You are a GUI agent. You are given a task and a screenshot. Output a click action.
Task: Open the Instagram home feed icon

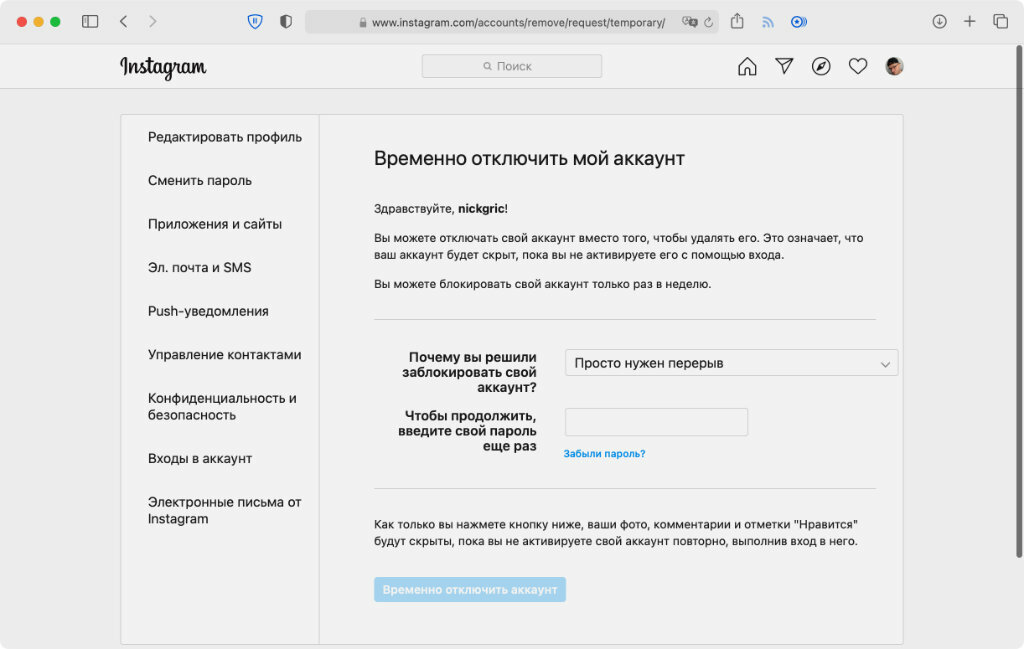[747, 67]
